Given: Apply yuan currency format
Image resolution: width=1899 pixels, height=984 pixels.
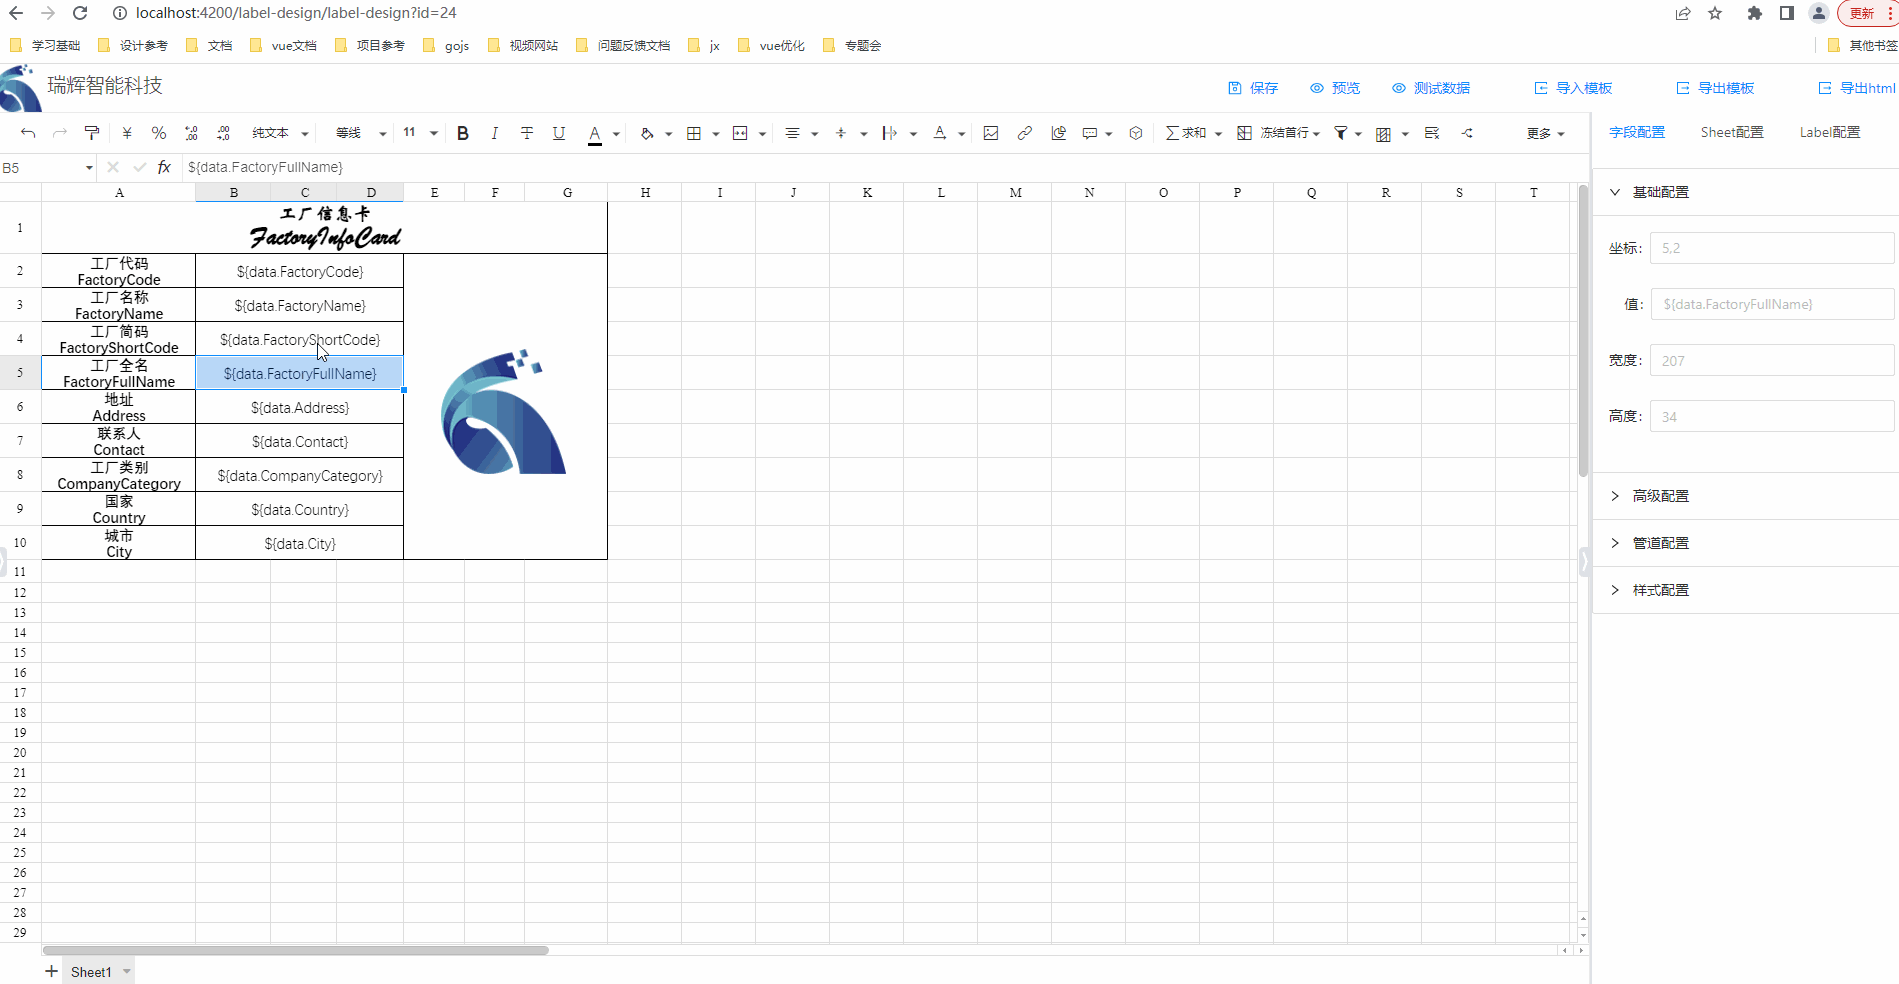Looking at the screenshot, I should [x=127, y=133].
